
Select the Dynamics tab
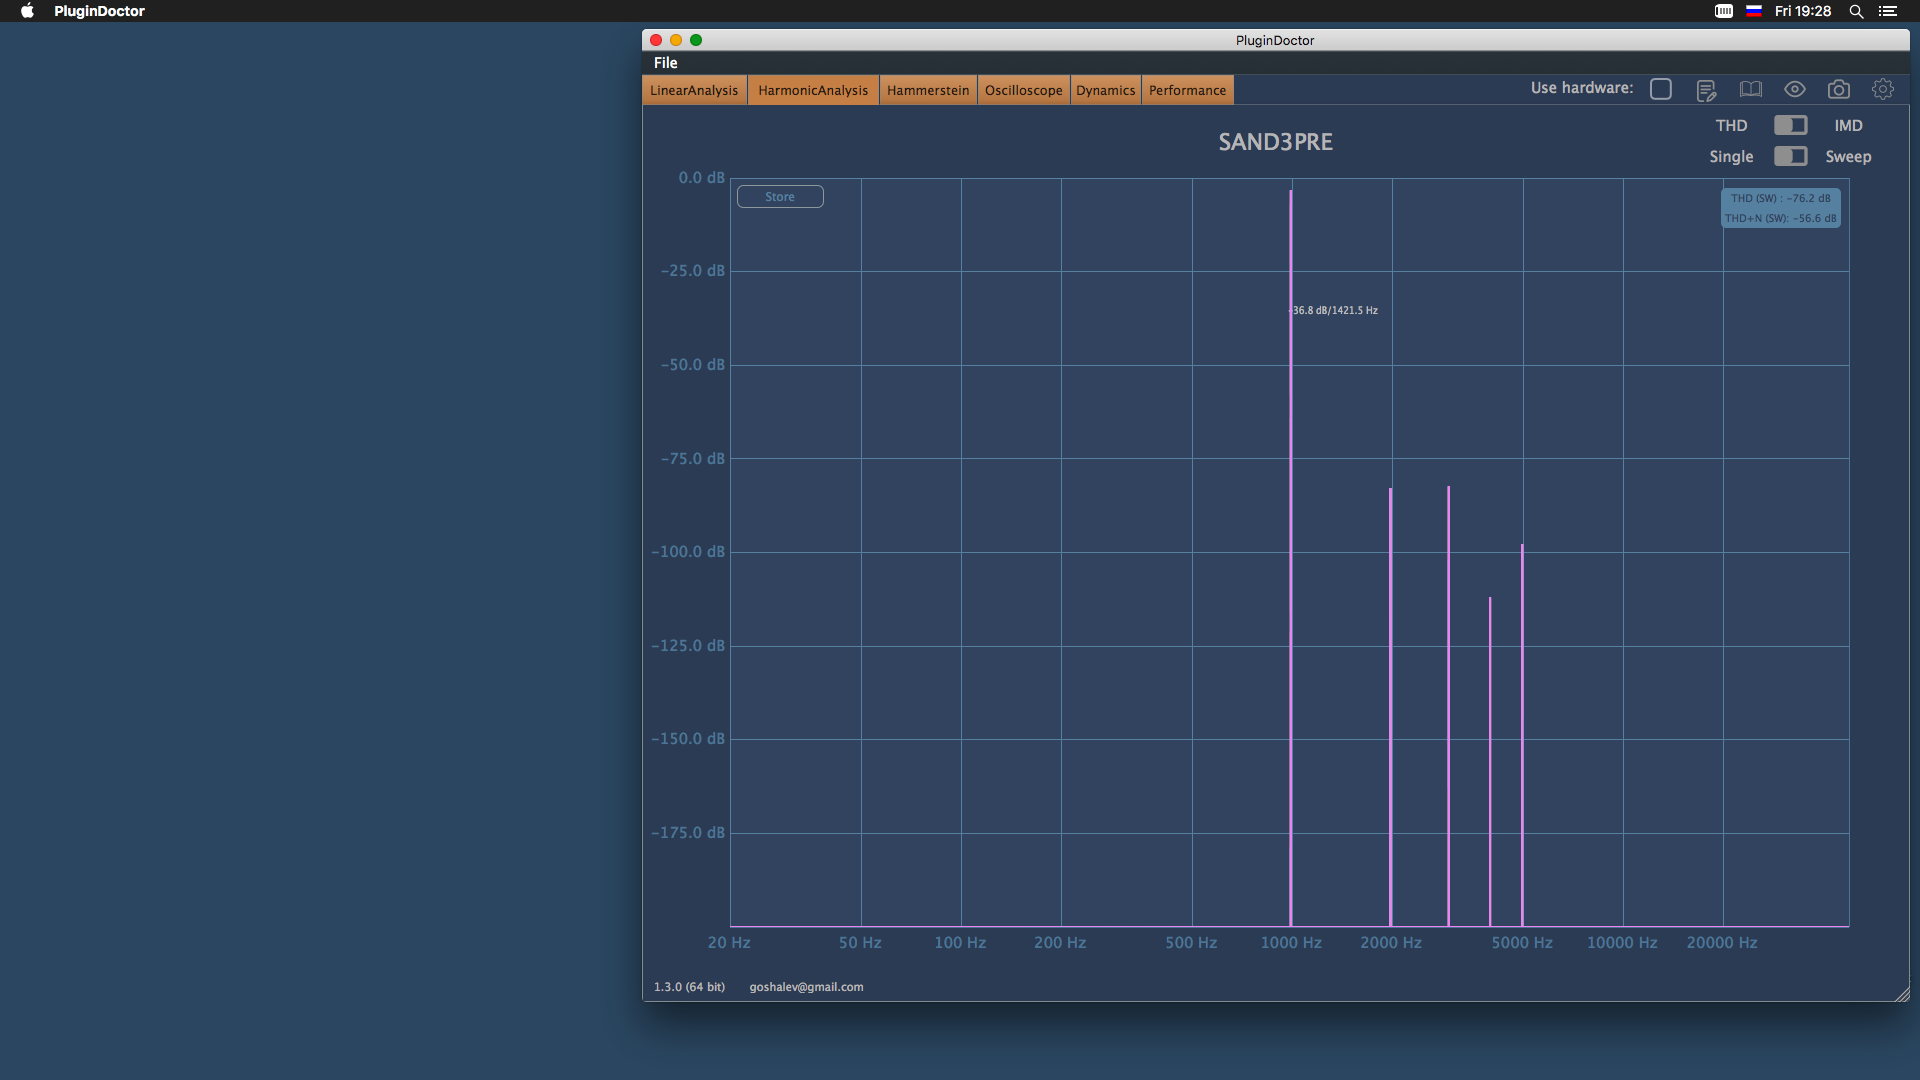1105,90
